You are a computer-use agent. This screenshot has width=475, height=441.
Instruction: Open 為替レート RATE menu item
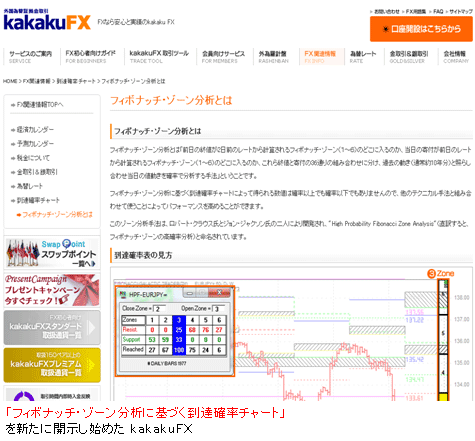pos(363,57)
